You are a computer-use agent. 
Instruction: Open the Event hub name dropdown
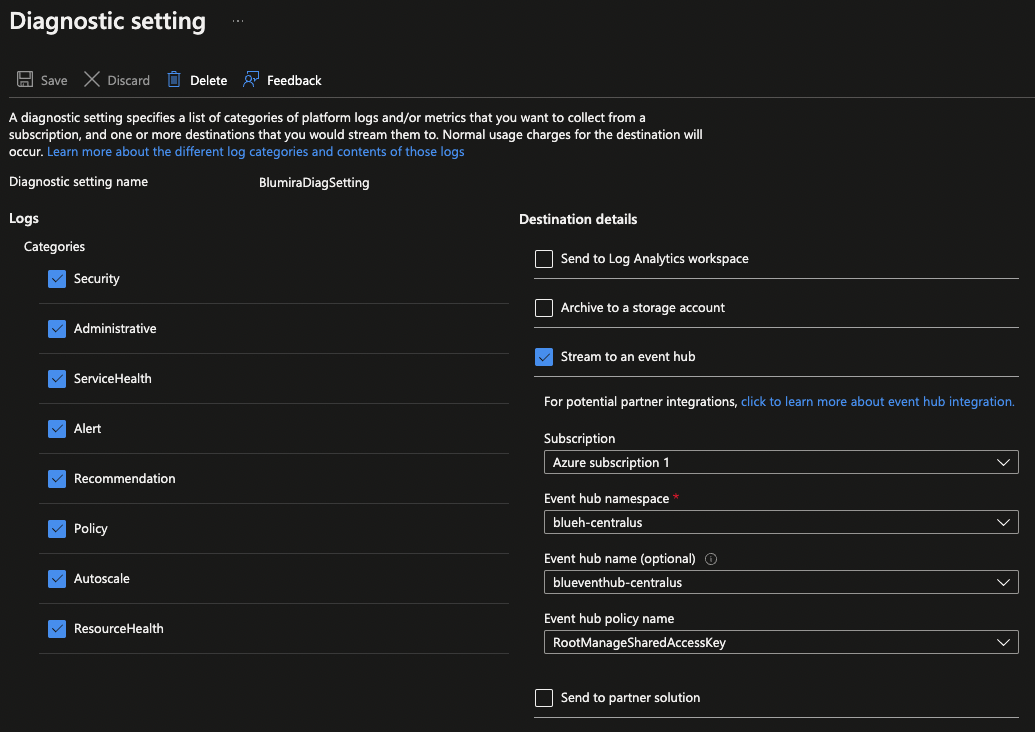tap(1002, 582)
